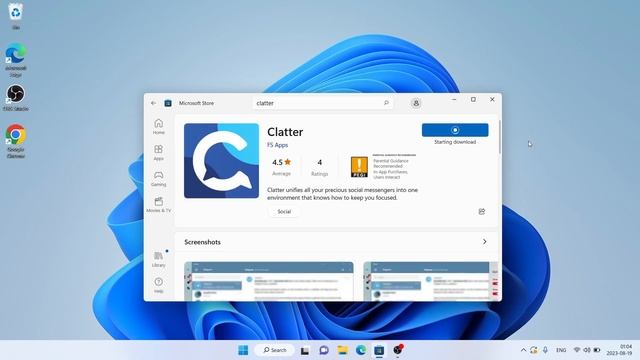Click the Clatter app title text

pos(285,132)
